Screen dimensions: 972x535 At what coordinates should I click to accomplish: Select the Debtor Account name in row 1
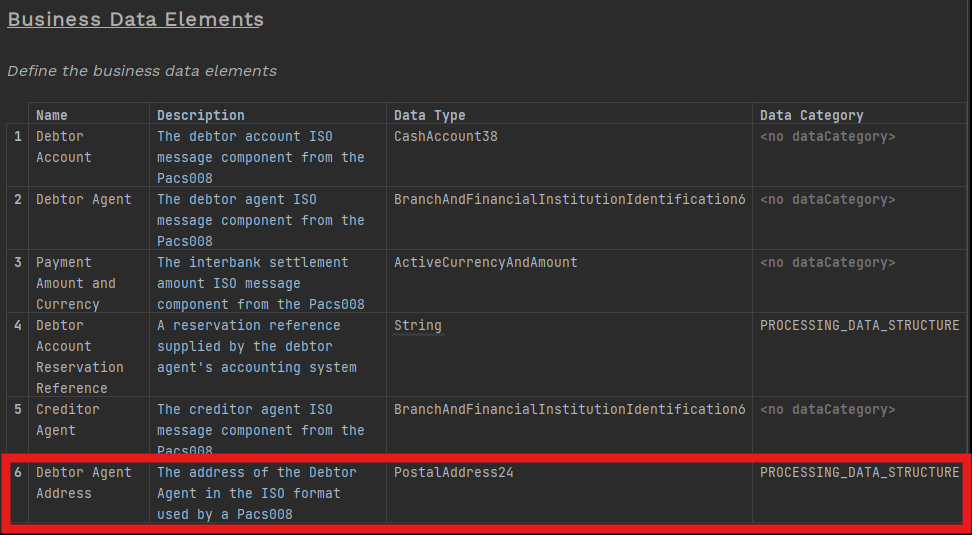(x=63, y=146)
